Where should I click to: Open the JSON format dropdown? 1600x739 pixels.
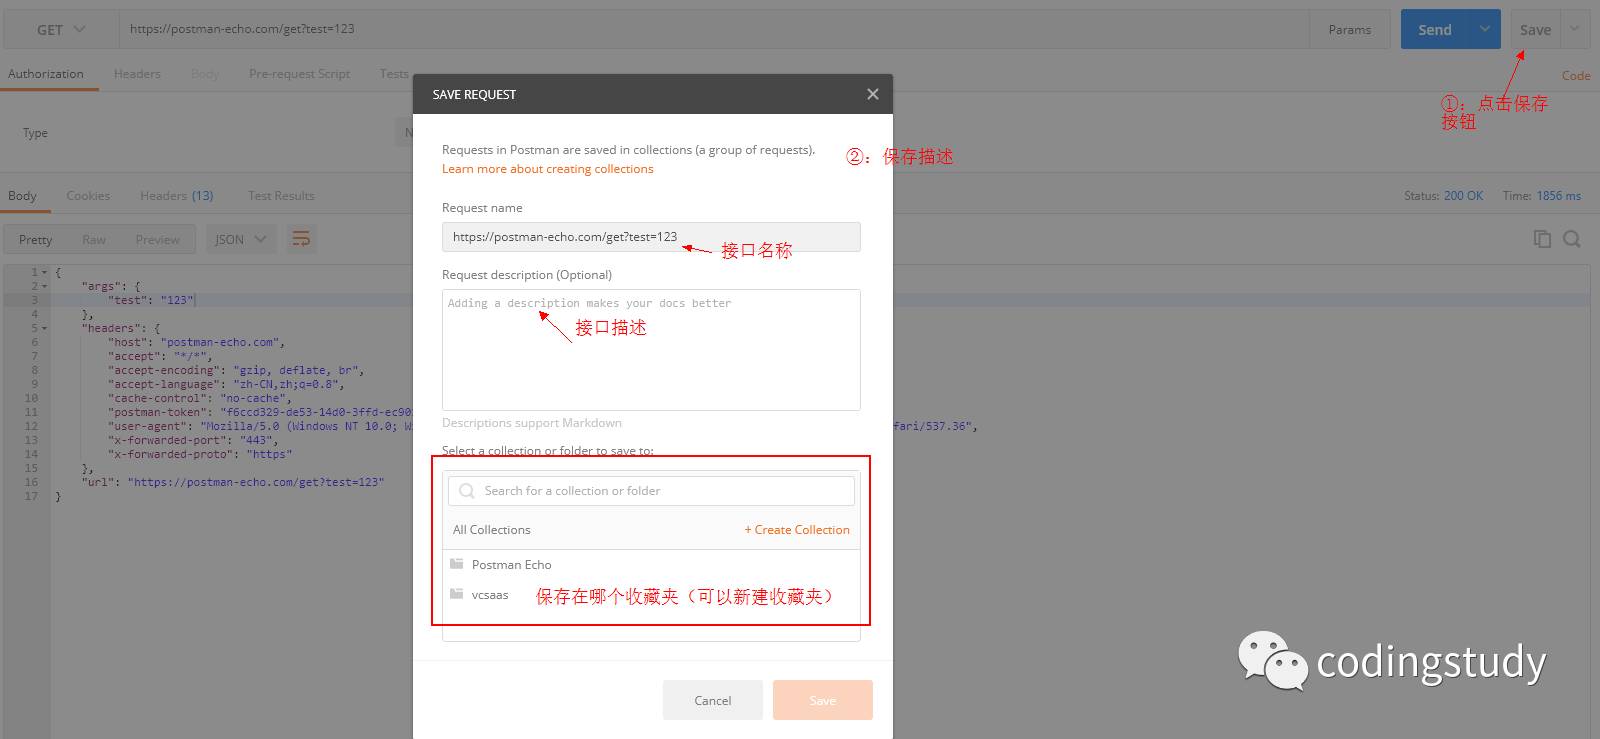point(241,239)
